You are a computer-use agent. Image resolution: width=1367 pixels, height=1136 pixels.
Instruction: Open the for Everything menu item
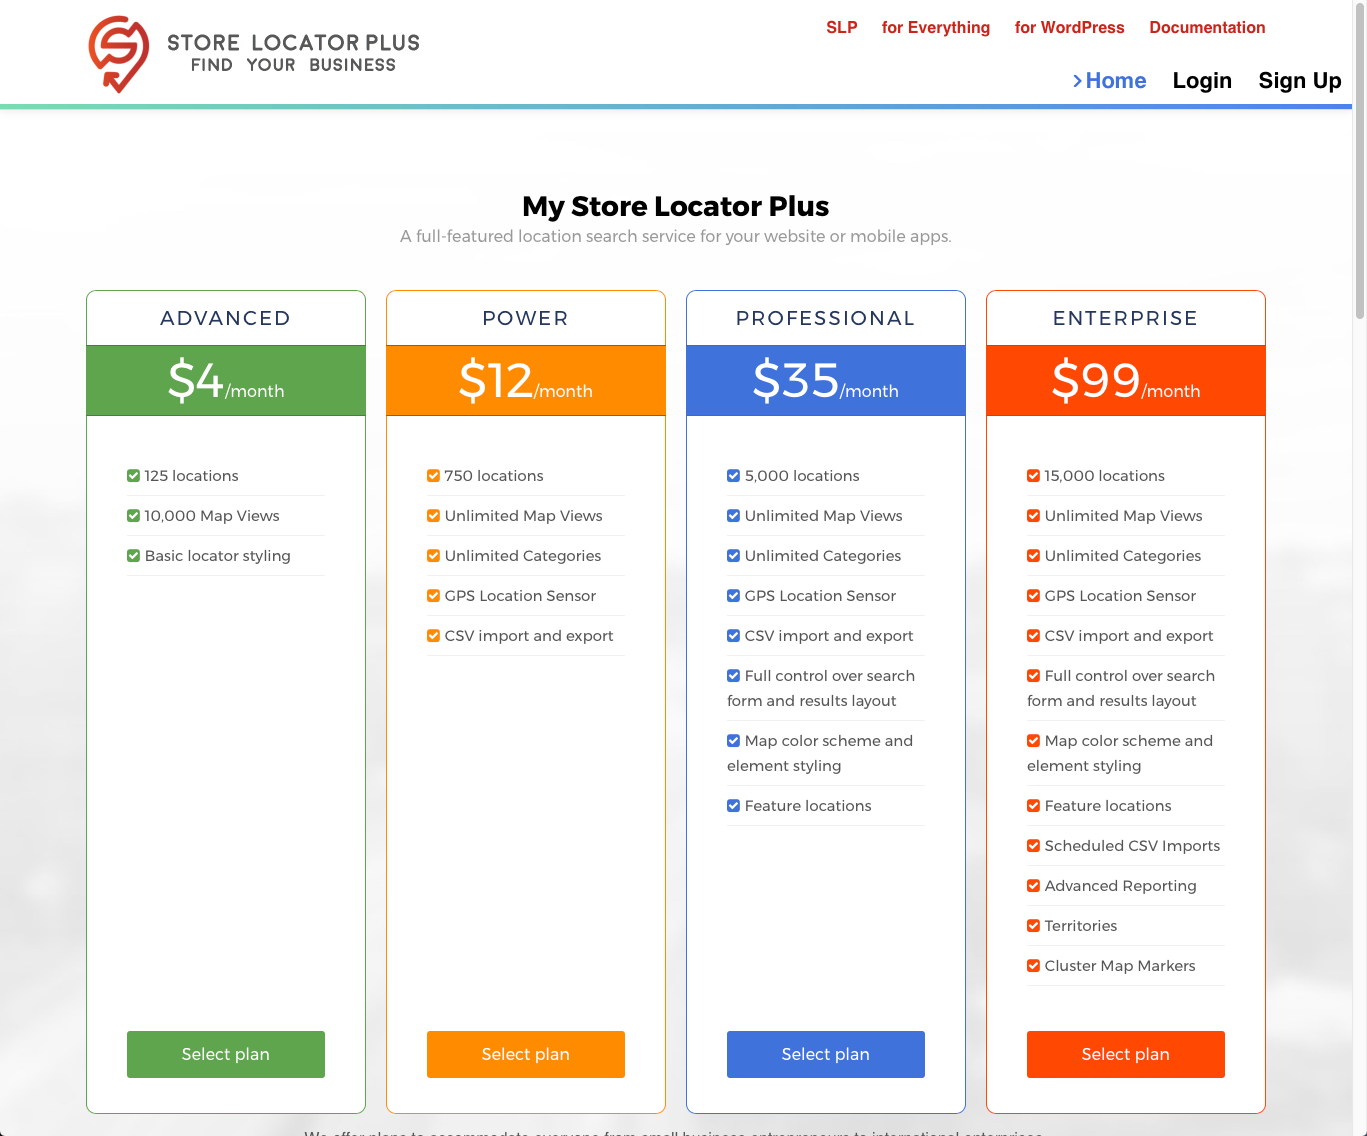click(x=936, y=27)
